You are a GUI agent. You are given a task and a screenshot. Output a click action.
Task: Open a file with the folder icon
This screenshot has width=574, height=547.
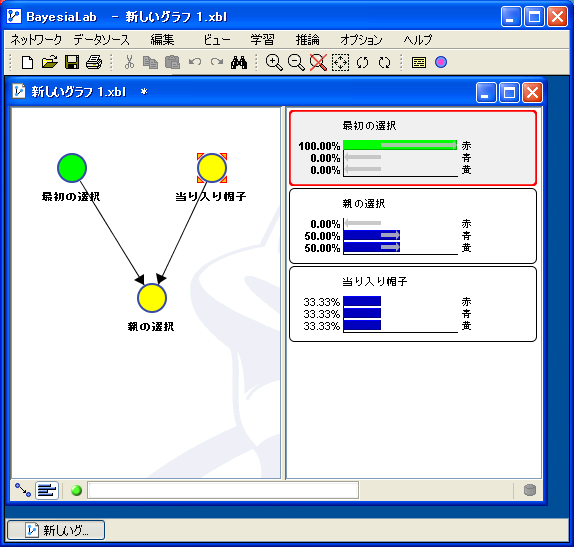click(x=49, y=62)
